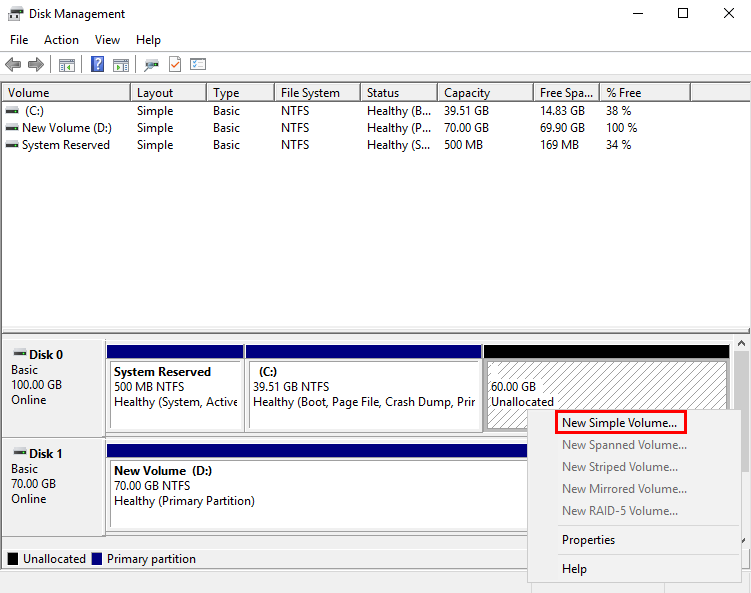Image resolution: width=751 pixels, height=593 pixels.
Task: Click the blue Help question-mark icon
Action: [97, 64]
